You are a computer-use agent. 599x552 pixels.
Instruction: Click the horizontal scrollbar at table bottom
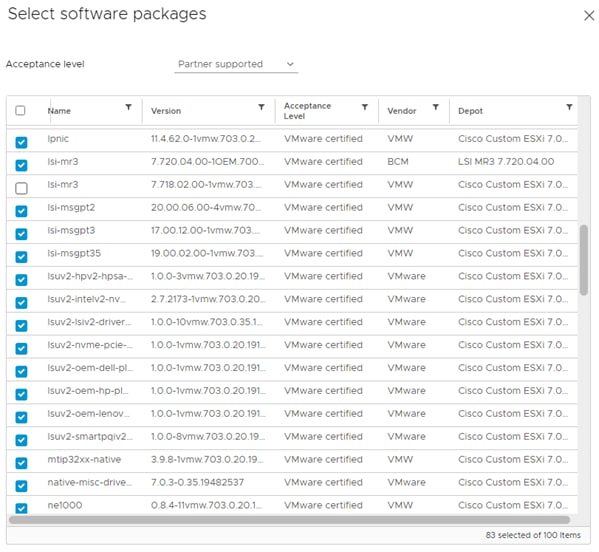[x=290, y=520]
